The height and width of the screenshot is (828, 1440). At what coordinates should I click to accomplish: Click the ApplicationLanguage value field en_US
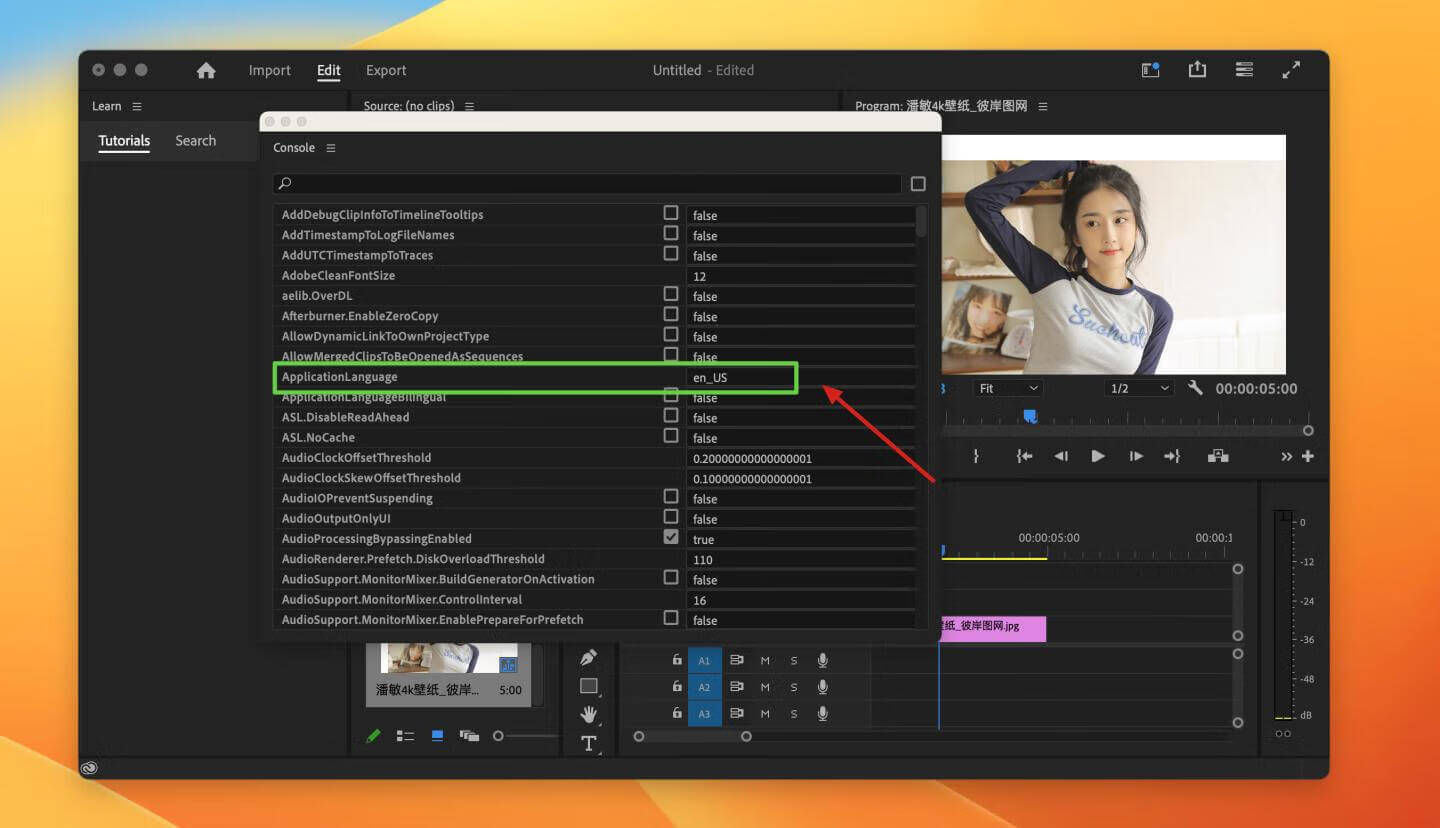tap(740, 377)
